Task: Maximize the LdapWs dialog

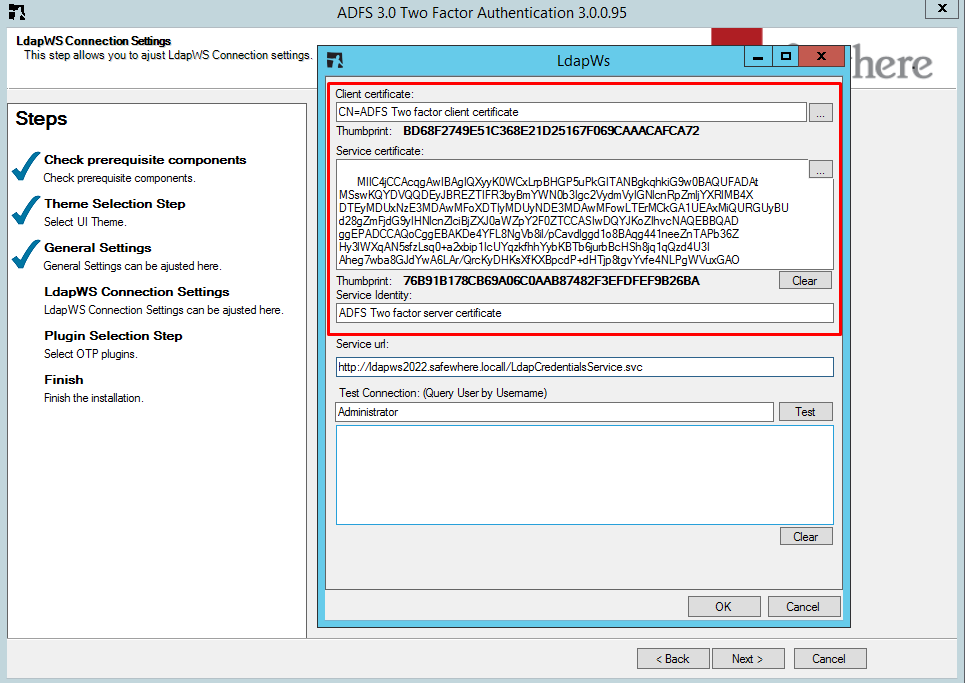Action: tap(785, 57)
